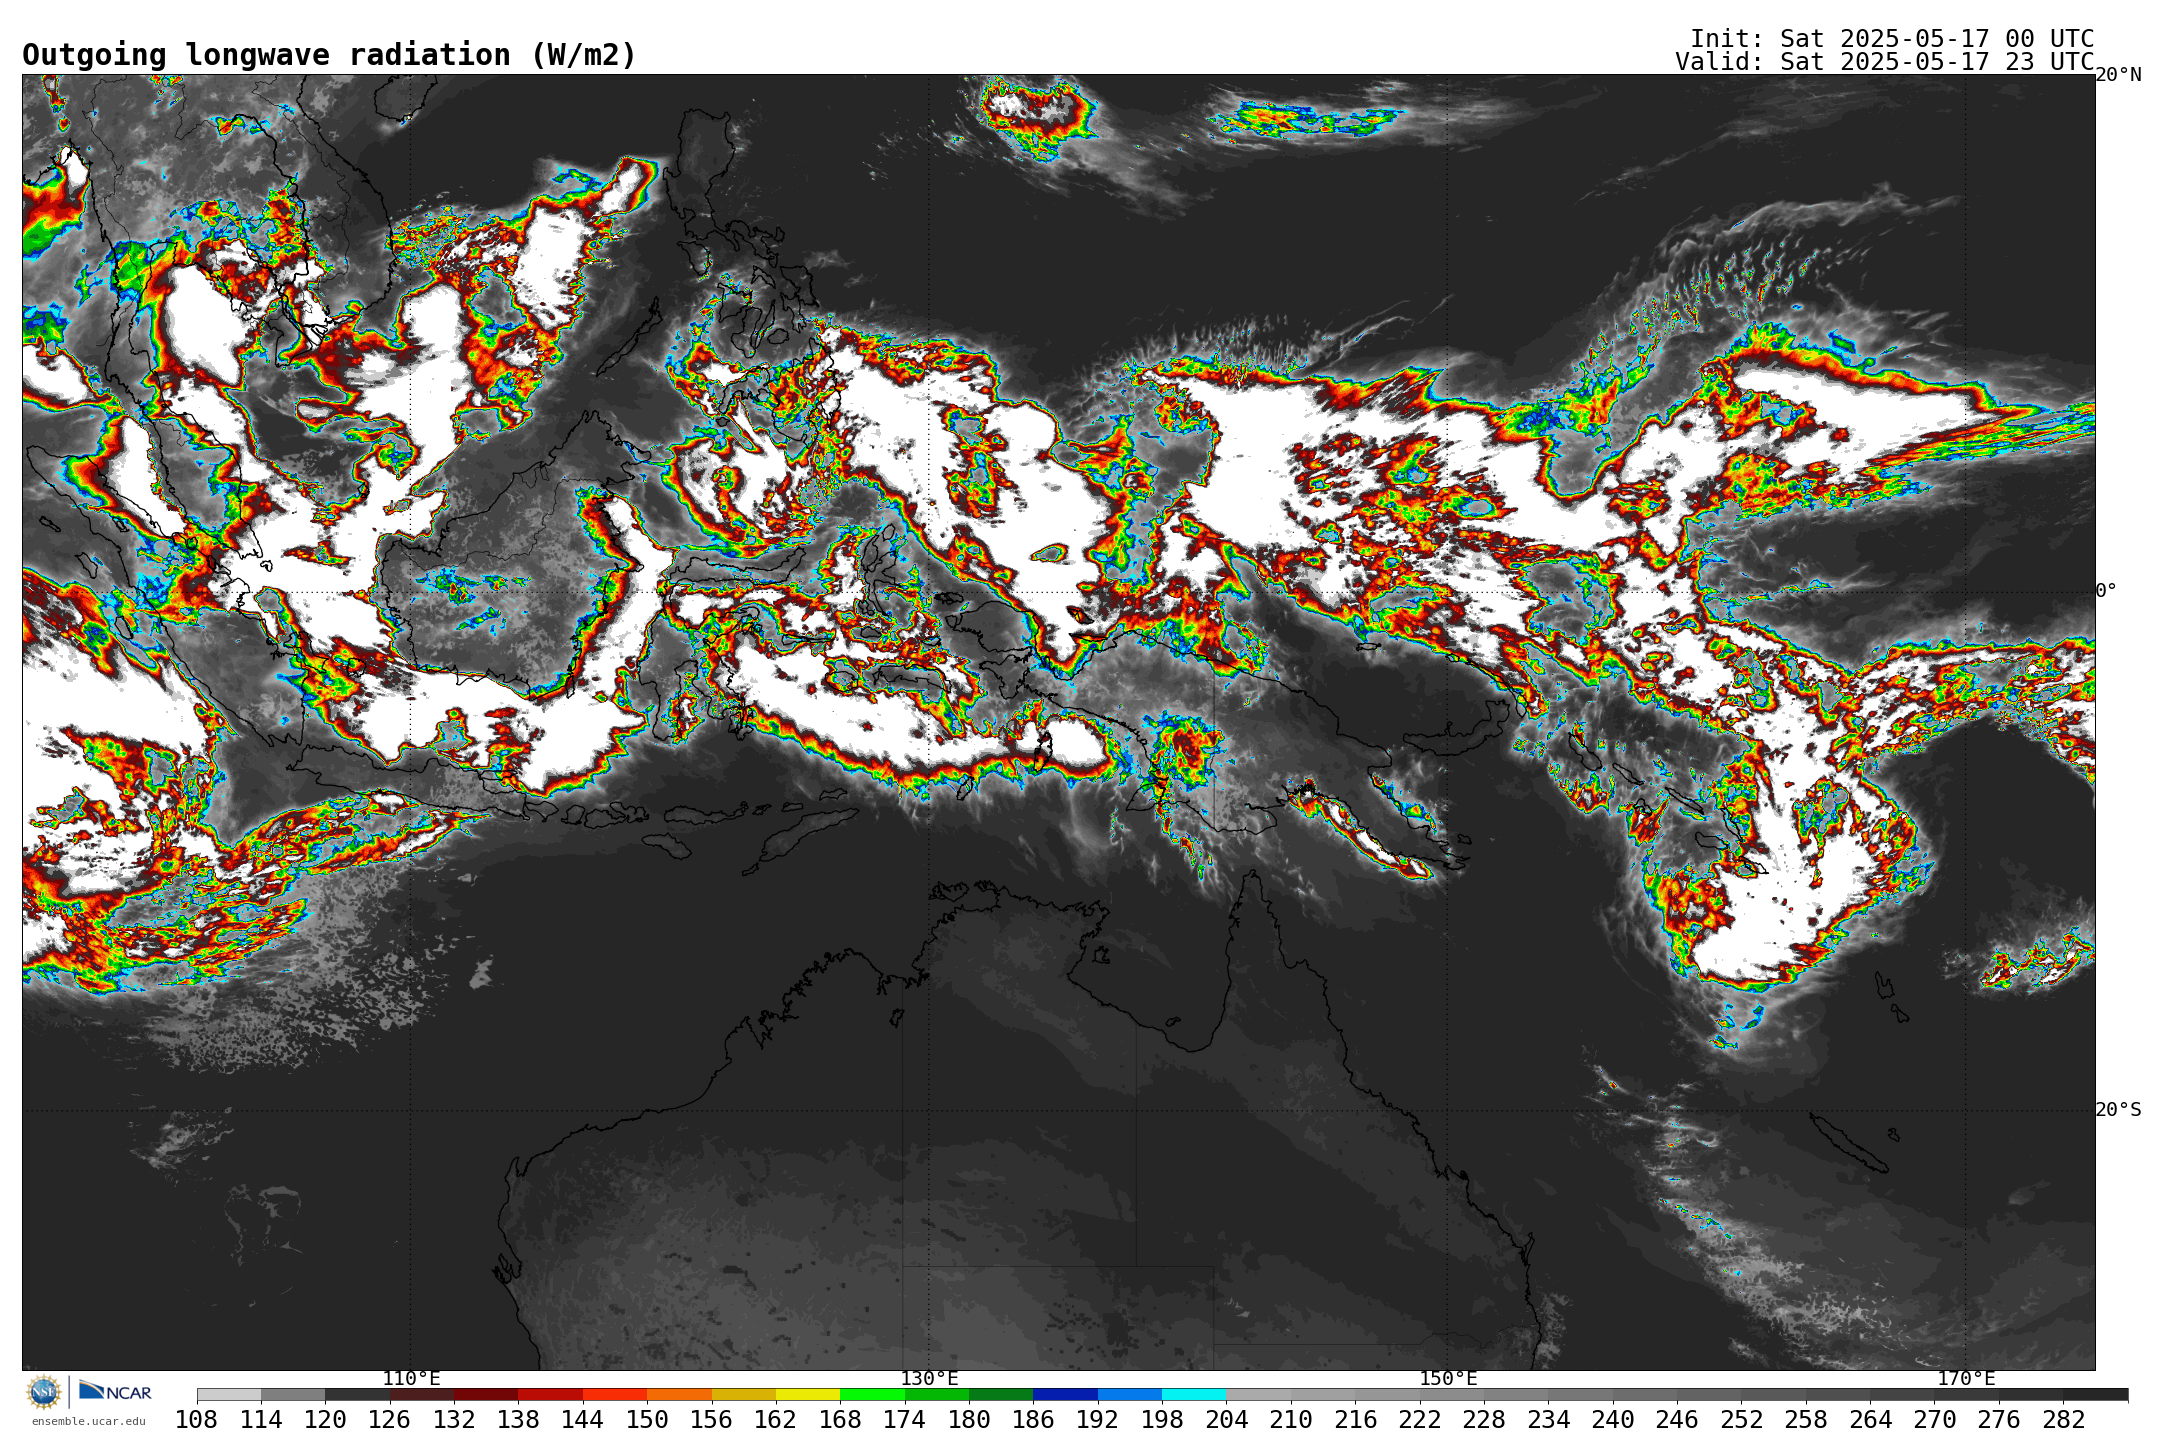Pick the dark brown 126–132 colorbar swatch
The image size is (2160, 1433).
point(422,1395)
